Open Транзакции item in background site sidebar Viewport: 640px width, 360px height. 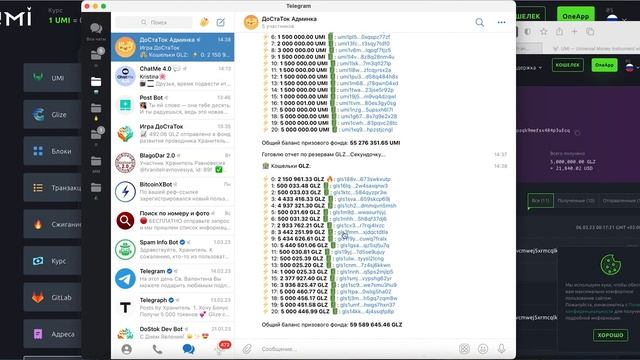click(x=52, y=188)
